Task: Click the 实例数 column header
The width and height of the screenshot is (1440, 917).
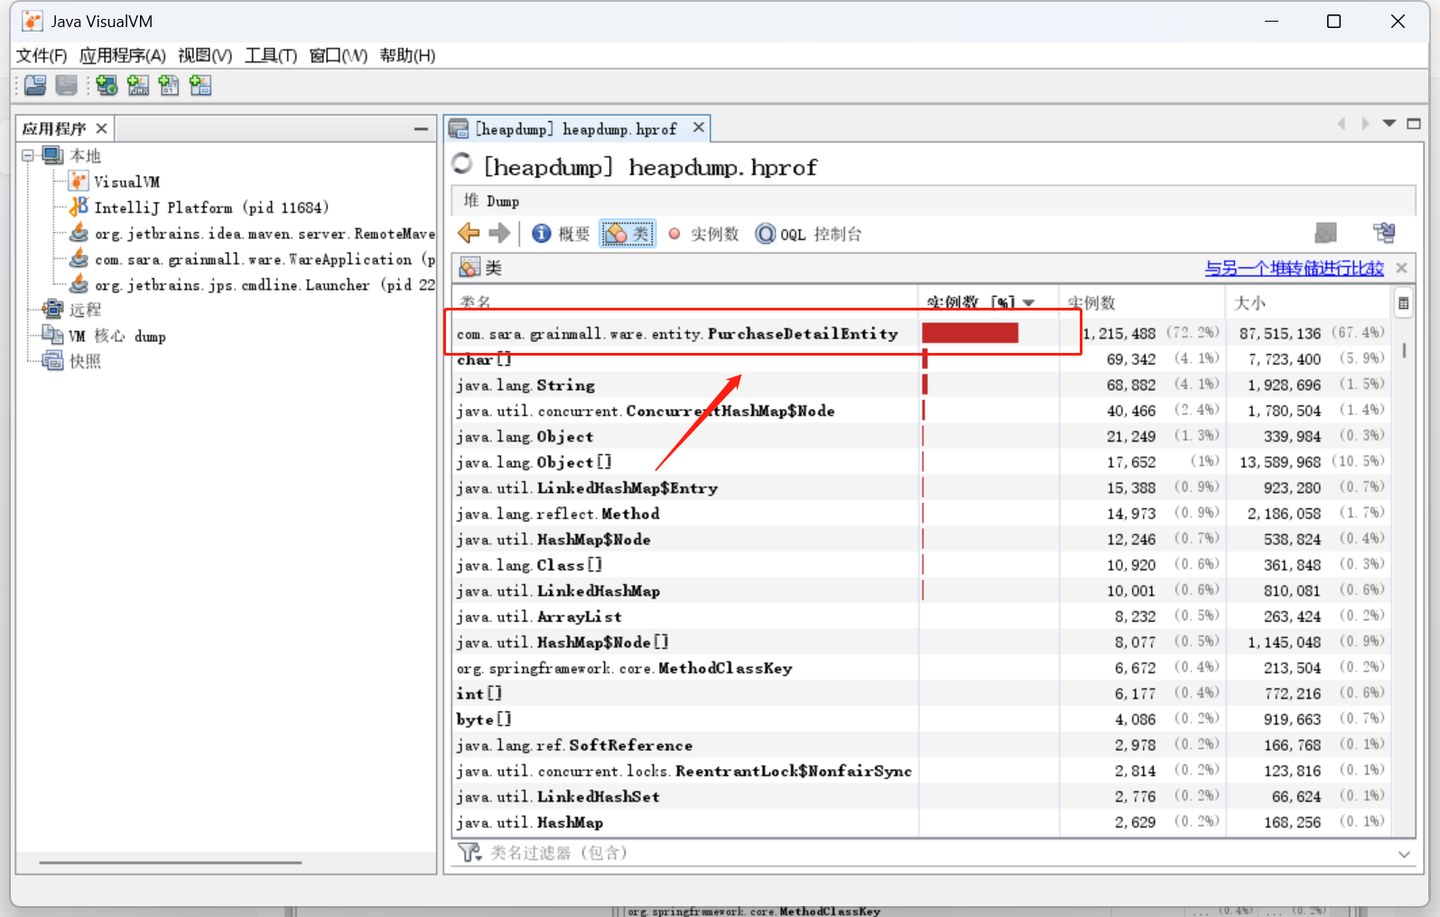Action: coord(1142,302)
